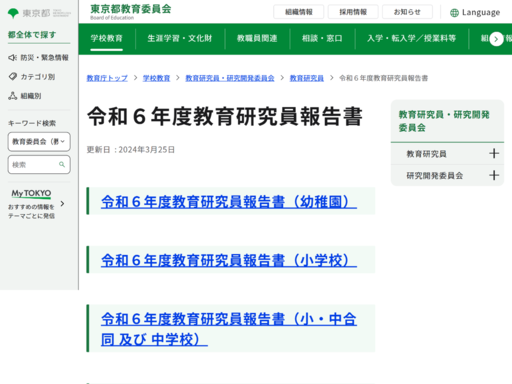The image size is (512, 384).
Task: Open the 生涯学習・文化財 navigation tab
Action: tap(180, 38)
